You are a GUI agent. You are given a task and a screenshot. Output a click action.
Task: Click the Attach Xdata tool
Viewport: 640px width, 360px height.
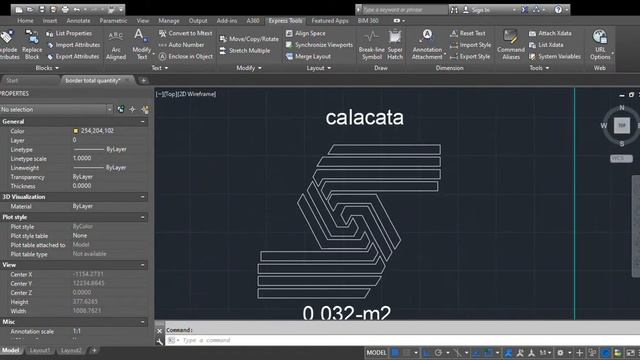(550, 33)
